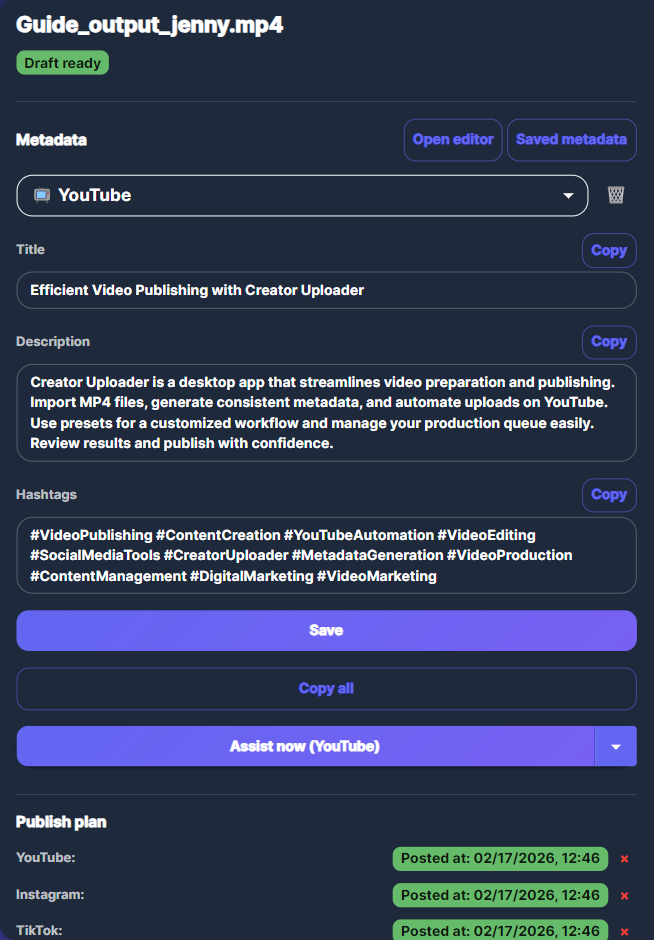The height and width of the screenshot is (940, 654).
Task: Click Copy all button
Action: tap(326, 688)
